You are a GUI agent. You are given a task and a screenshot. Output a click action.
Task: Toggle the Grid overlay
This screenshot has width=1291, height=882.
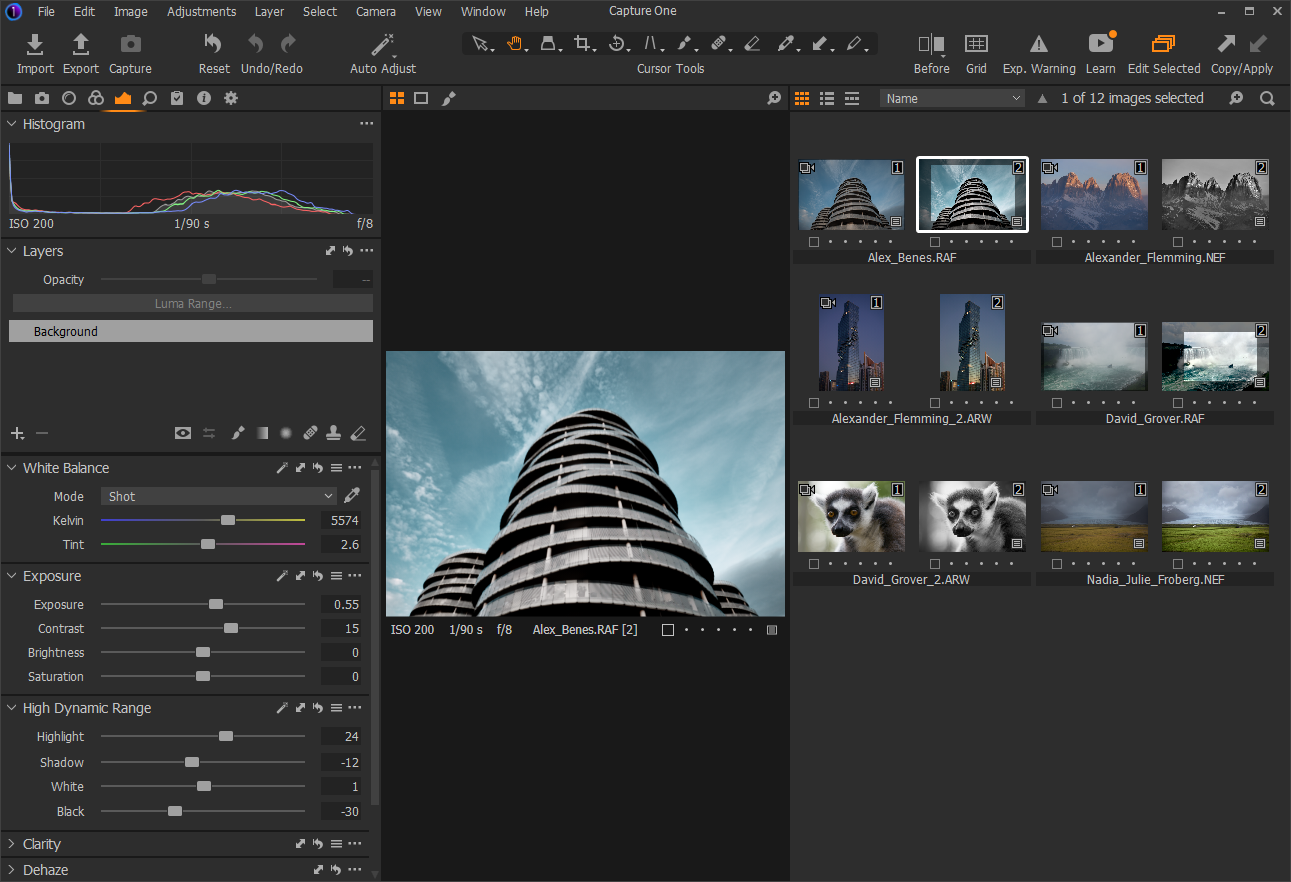click(976, 44)
